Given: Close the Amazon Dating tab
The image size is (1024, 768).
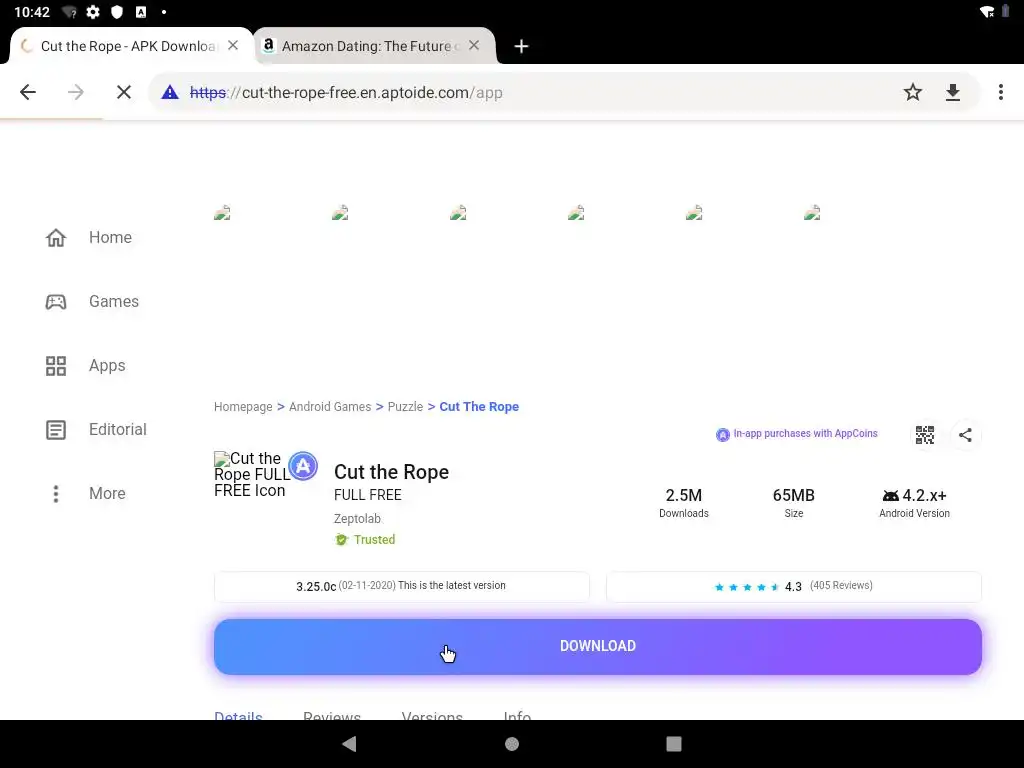Looking at the screenshot, I should 474,46.
